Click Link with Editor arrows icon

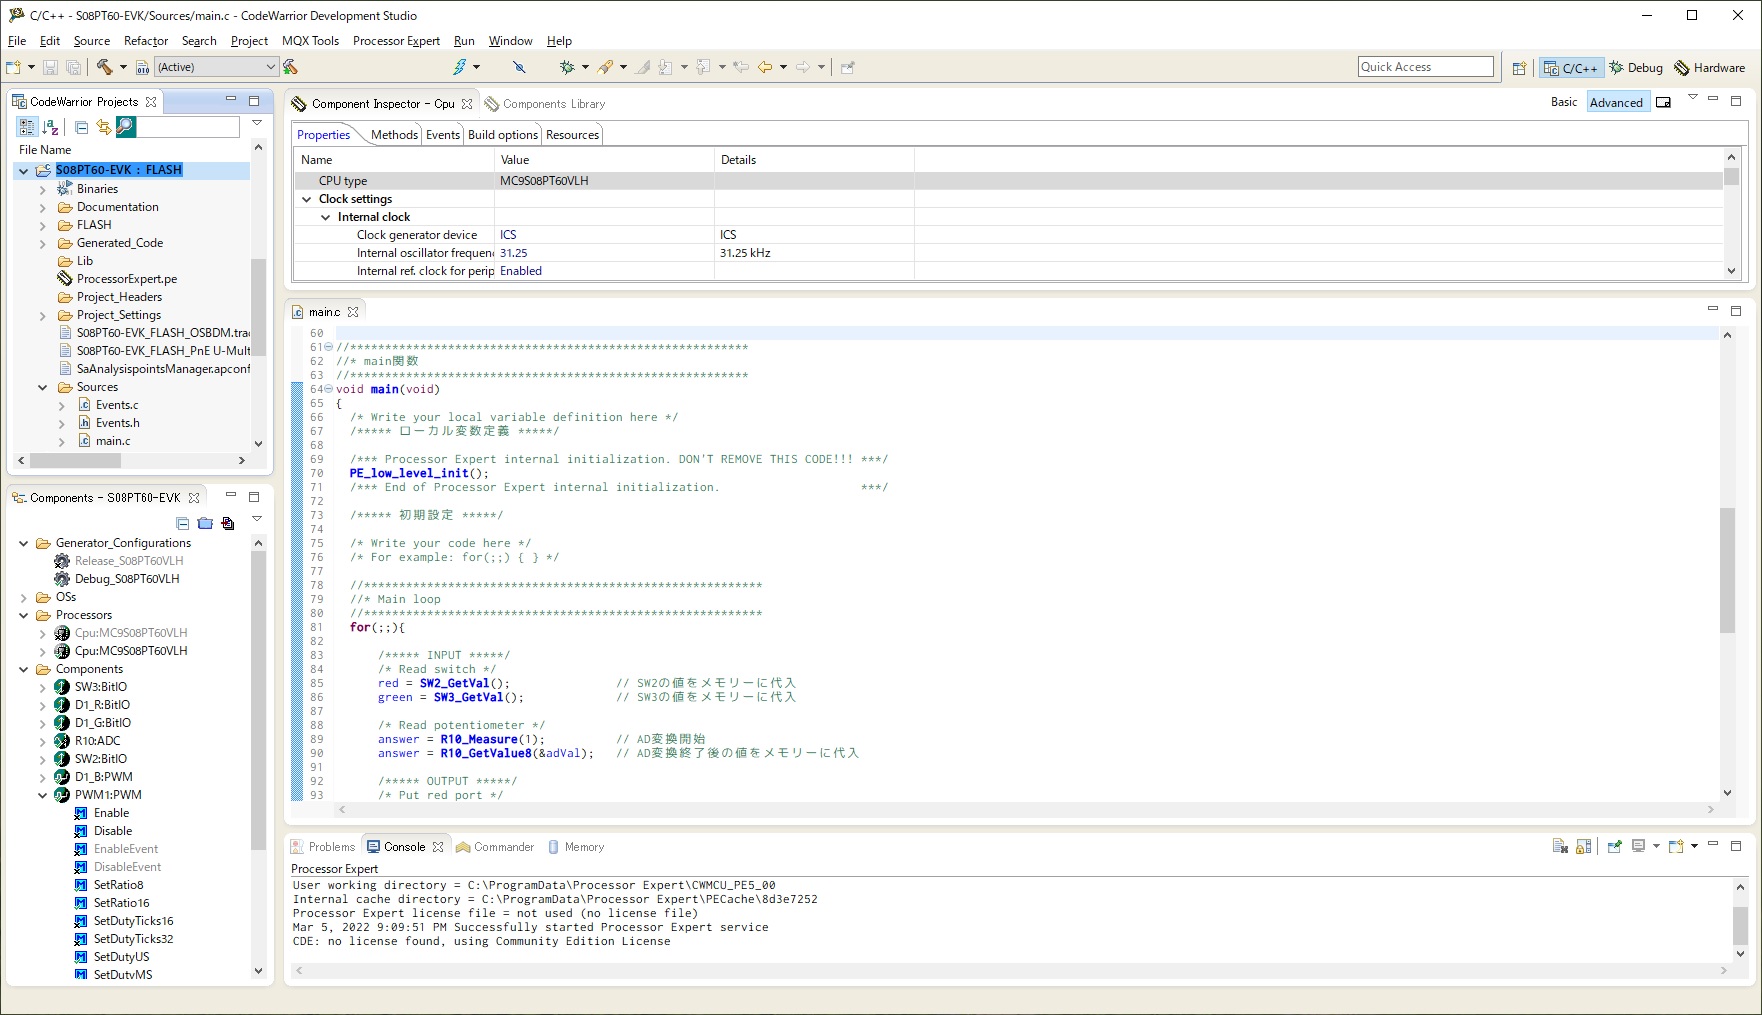click(x=104, y=127)
